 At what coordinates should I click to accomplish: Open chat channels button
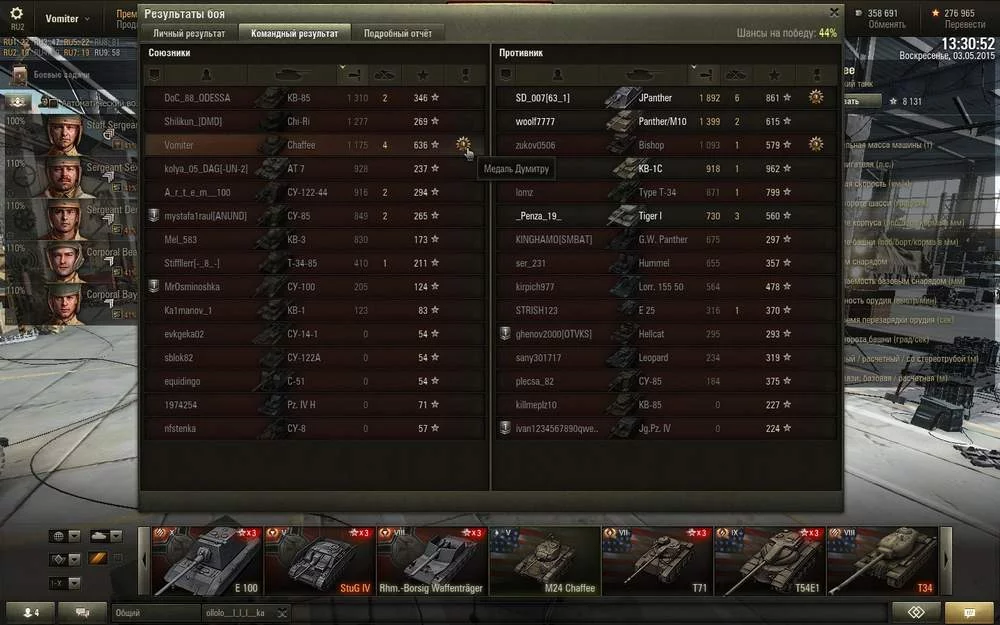tap(82, 612)
